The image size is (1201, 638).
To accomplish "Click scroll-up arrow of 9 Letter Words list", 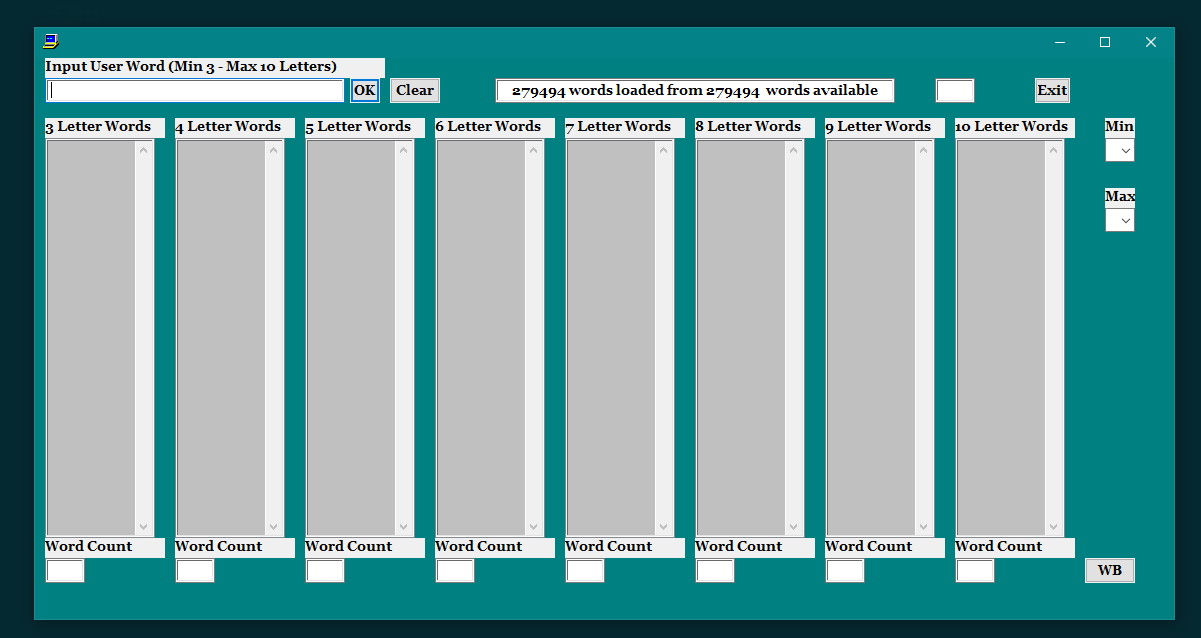I will tap(924, 150).
